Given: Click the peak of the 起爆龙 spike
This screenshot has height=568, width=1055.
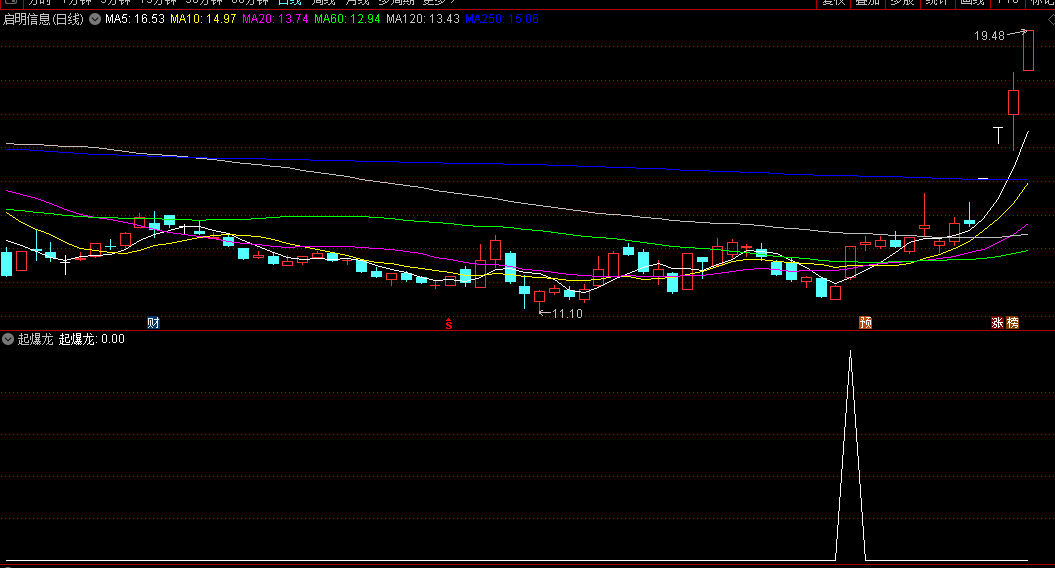Looking at the screenshot, I should click(850, 352).
